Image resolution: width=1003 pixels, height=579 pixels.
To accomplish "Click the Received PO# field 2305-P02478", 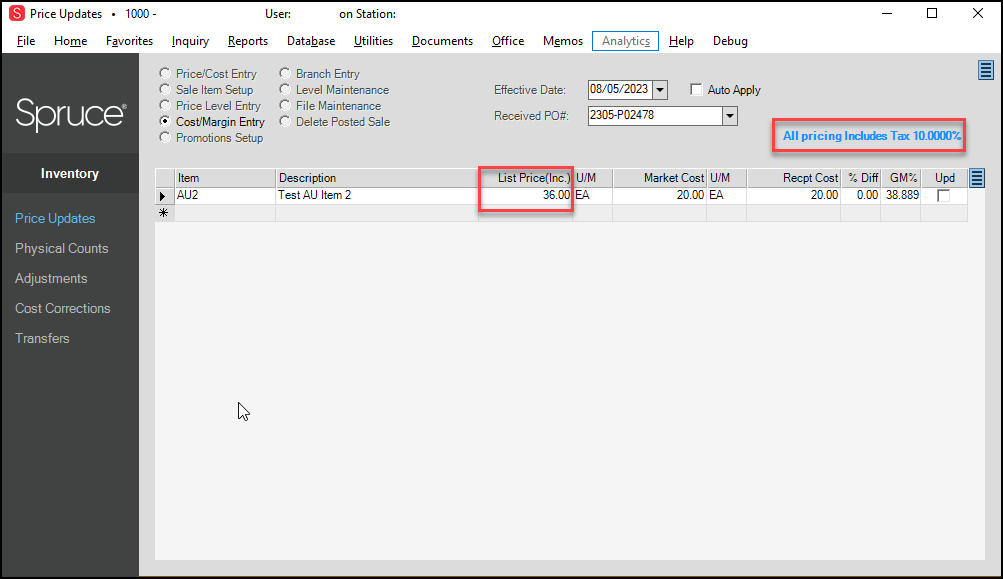I will tap(655, 116).
